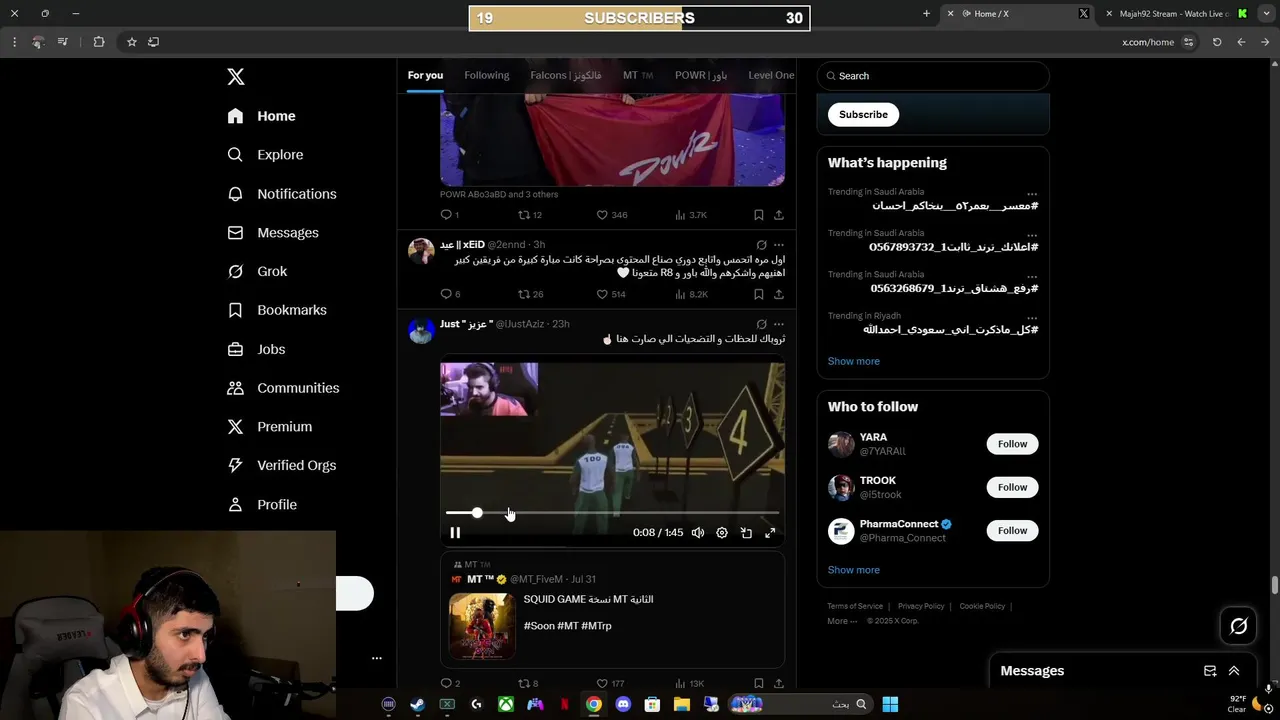The width and height of the screenshot is (1280, 720).
Task: Switch to the Falcons timeline tab
Action: (x=566, y=75)
